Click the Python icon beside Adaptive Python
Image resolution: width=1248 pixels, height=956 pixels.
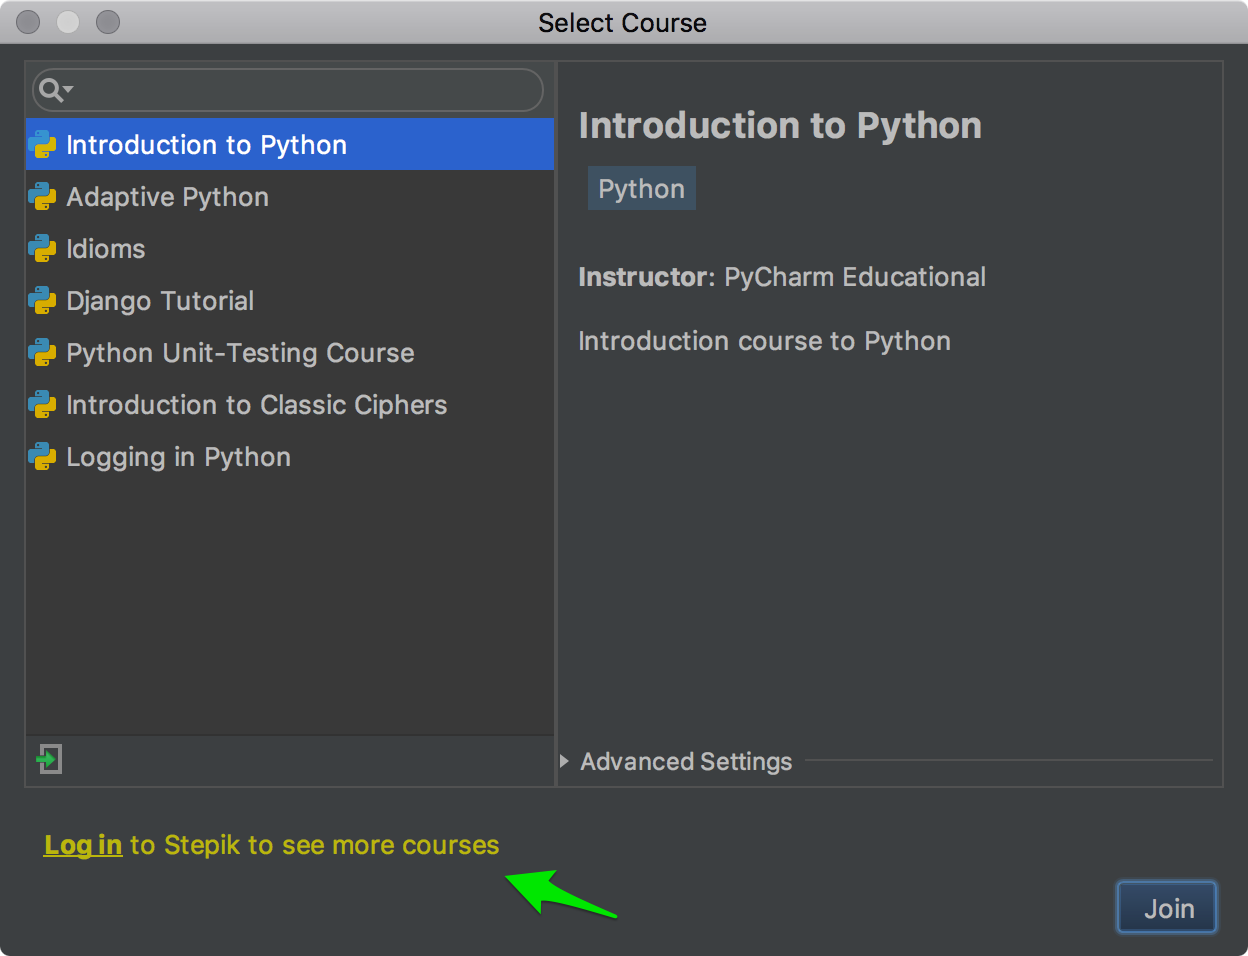(x=42, y=197)
